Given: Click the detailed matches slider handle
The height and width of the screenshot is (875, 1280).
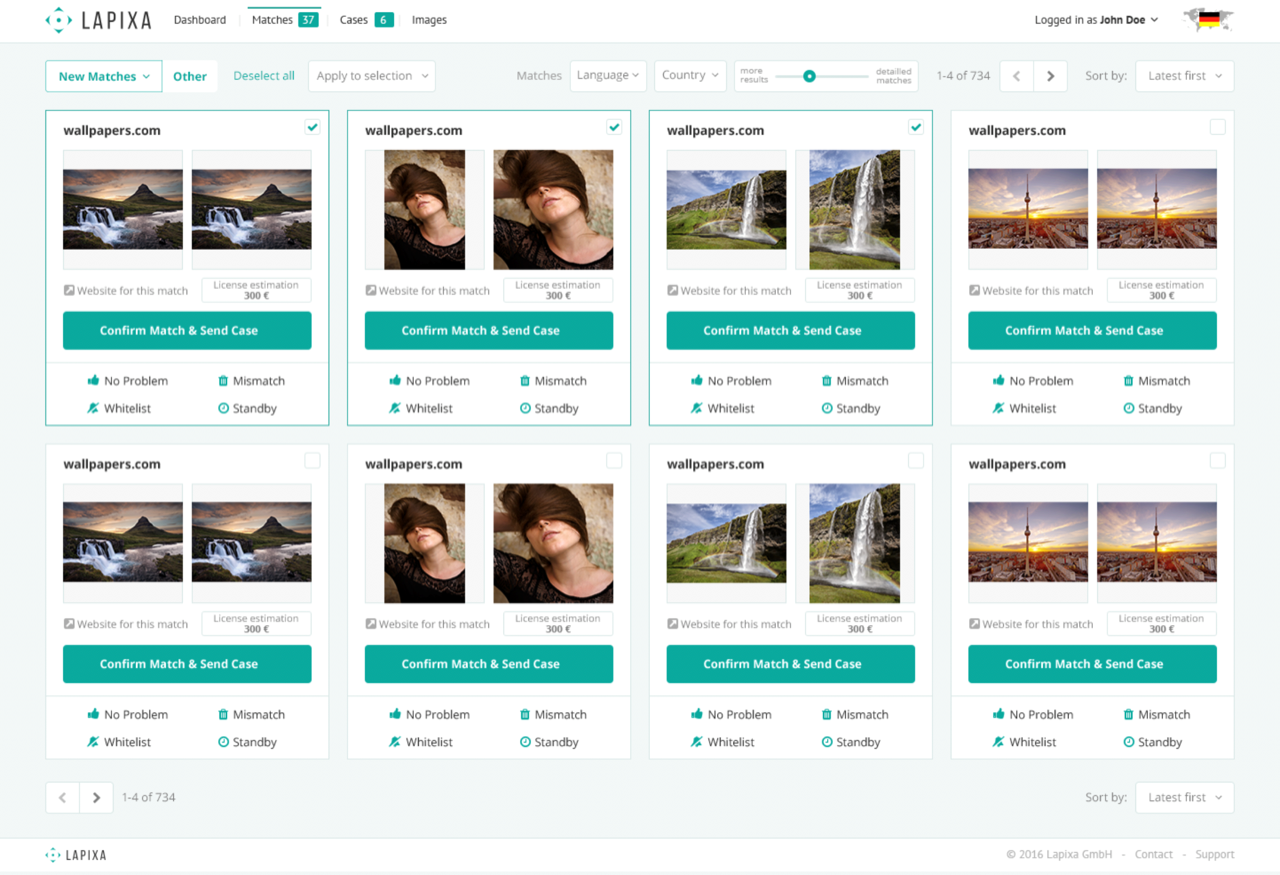Looking at the screenshot, I should (x=809, y=76).
